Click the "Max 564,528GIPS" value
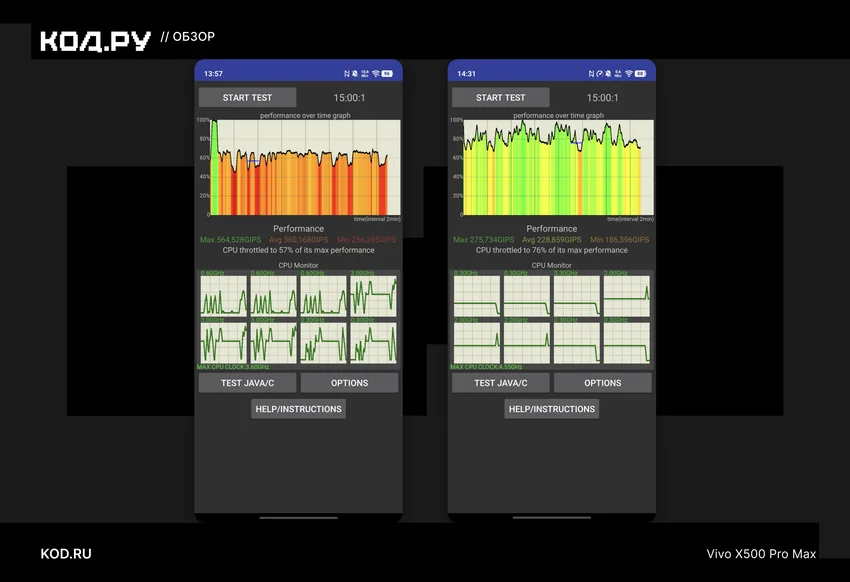This screenshot has width=850, height=582. tap(230, 240)
